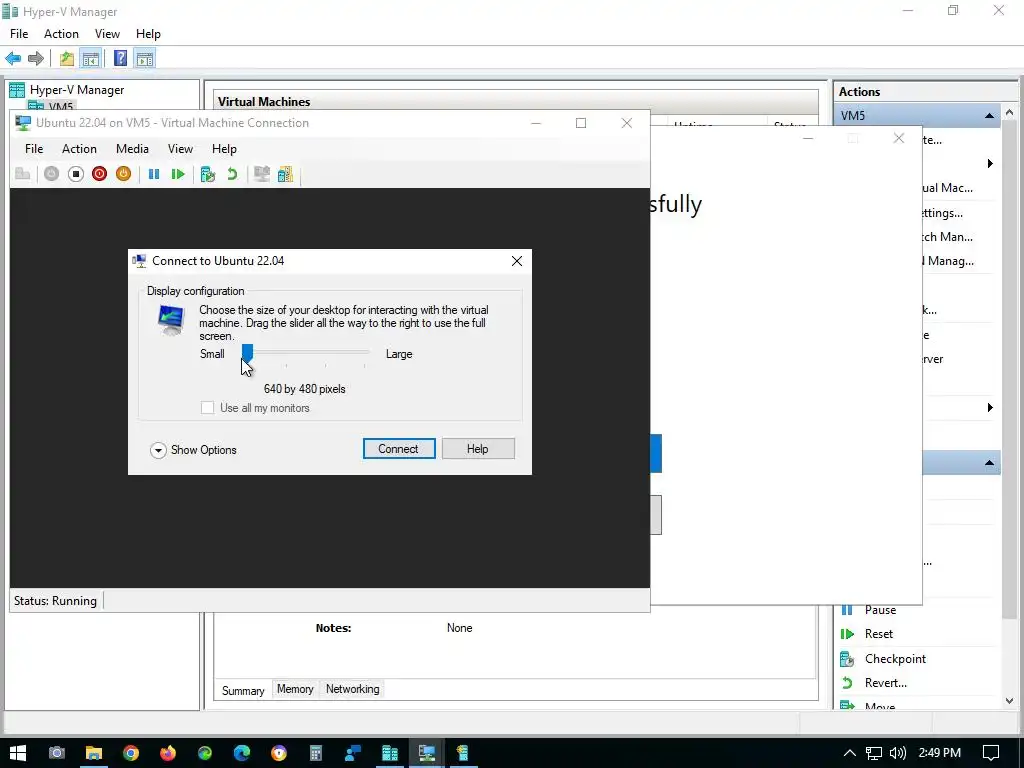The image size is (1024, 768).
Task: Open Windows Start menu
Action: coord(18,753)
